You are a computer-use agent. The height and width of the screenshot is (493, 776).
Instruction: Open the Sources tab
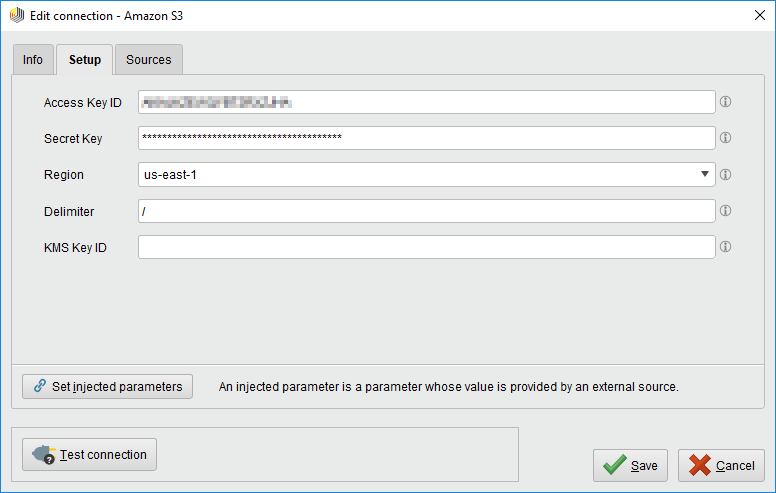point(148,60)
